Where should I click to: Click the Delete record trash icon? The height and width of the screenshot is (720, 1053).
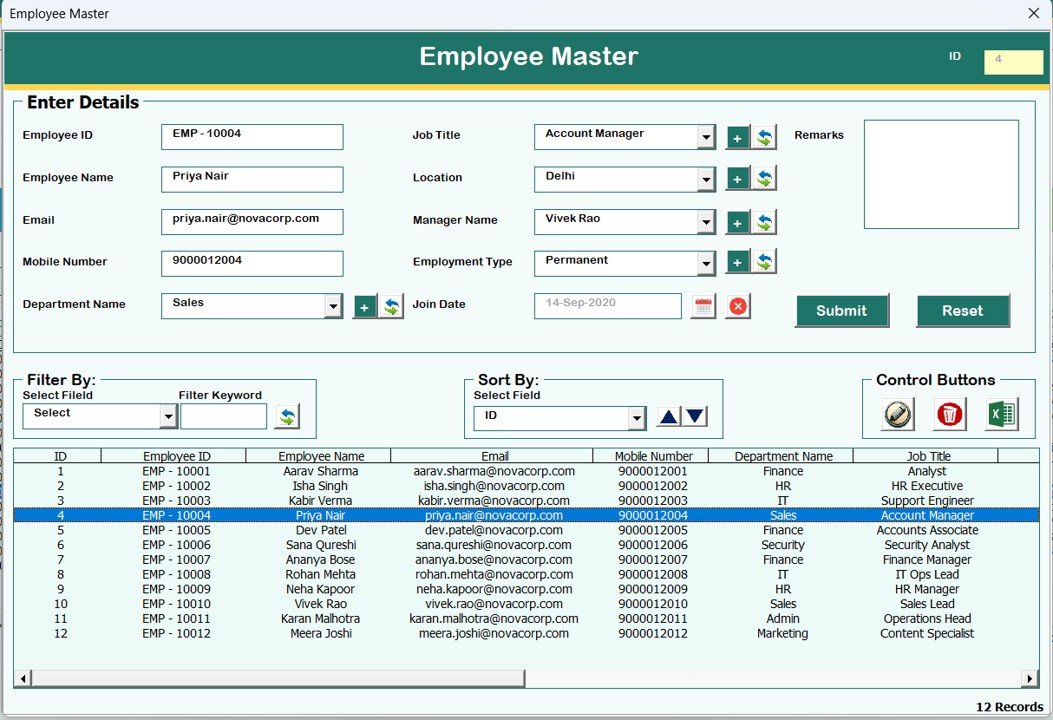coord(948,413)
